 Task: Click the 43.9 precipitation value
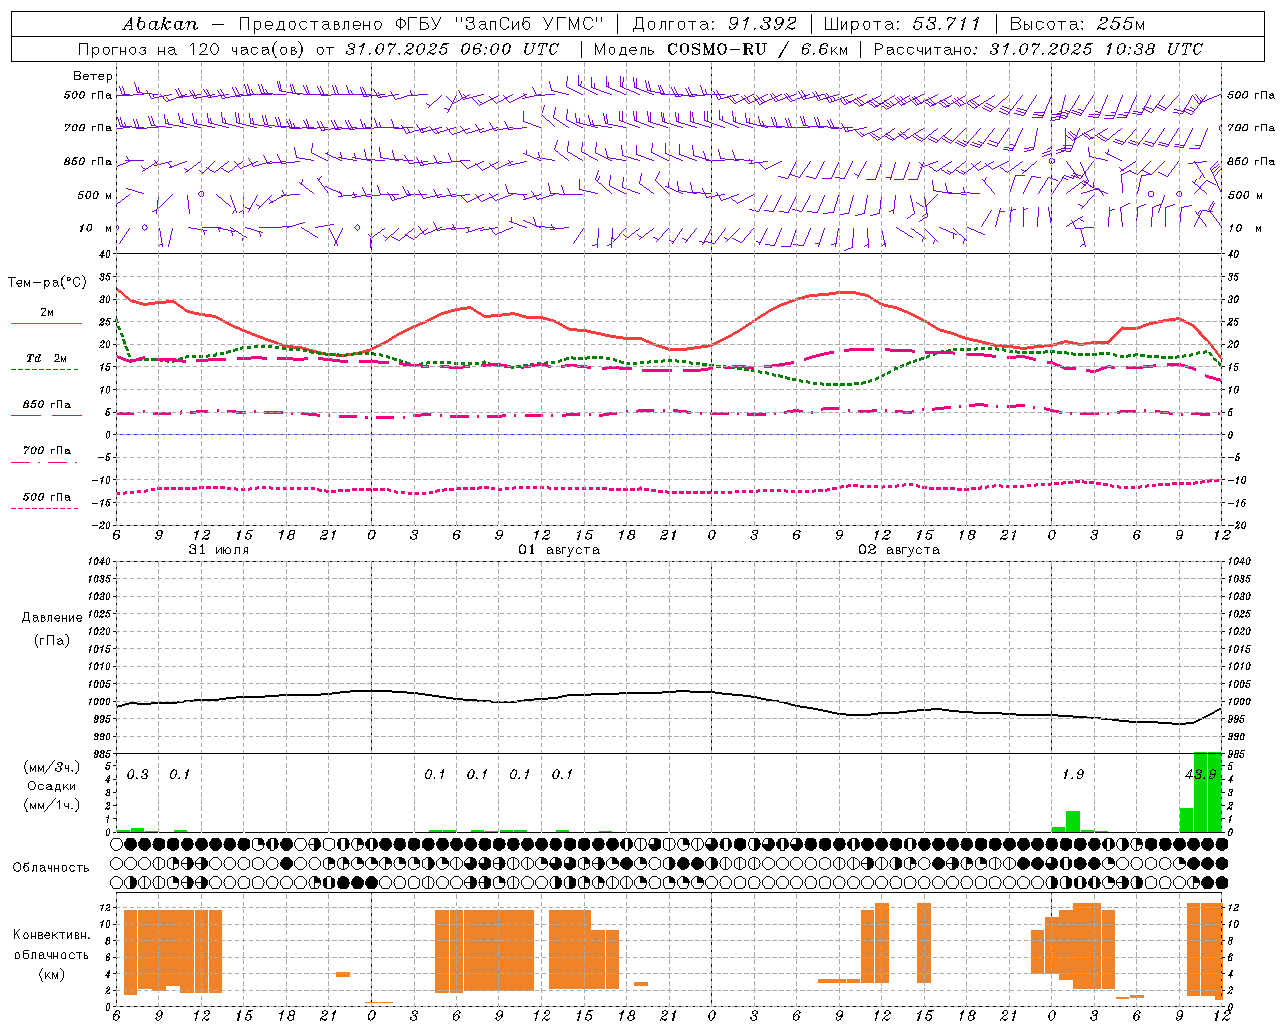[x=1200, y=775]
